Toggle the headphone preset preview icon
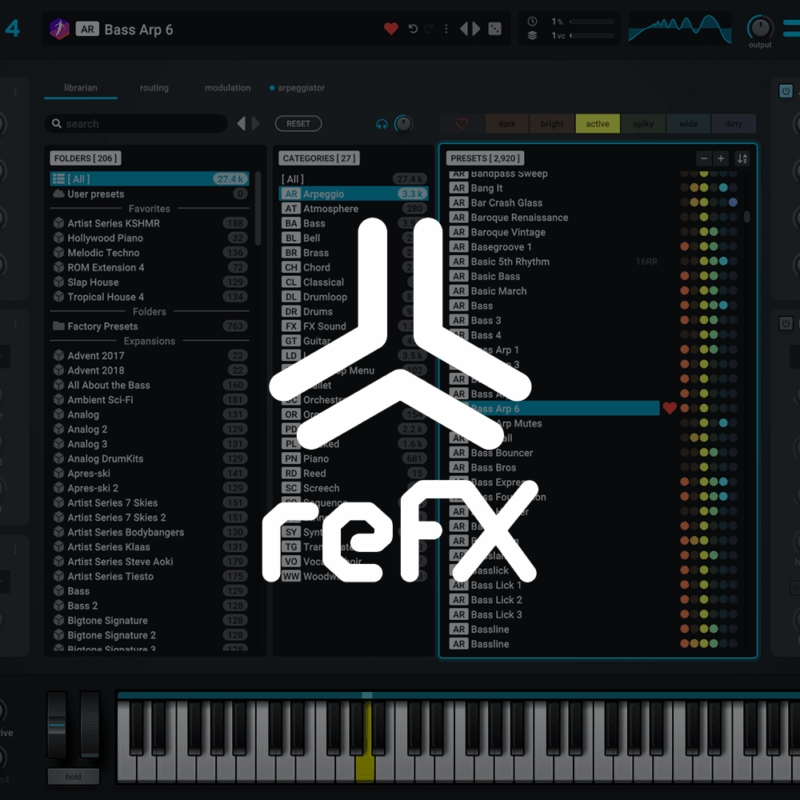Viewport: 800px width, 800px height. tap(382, 124)
